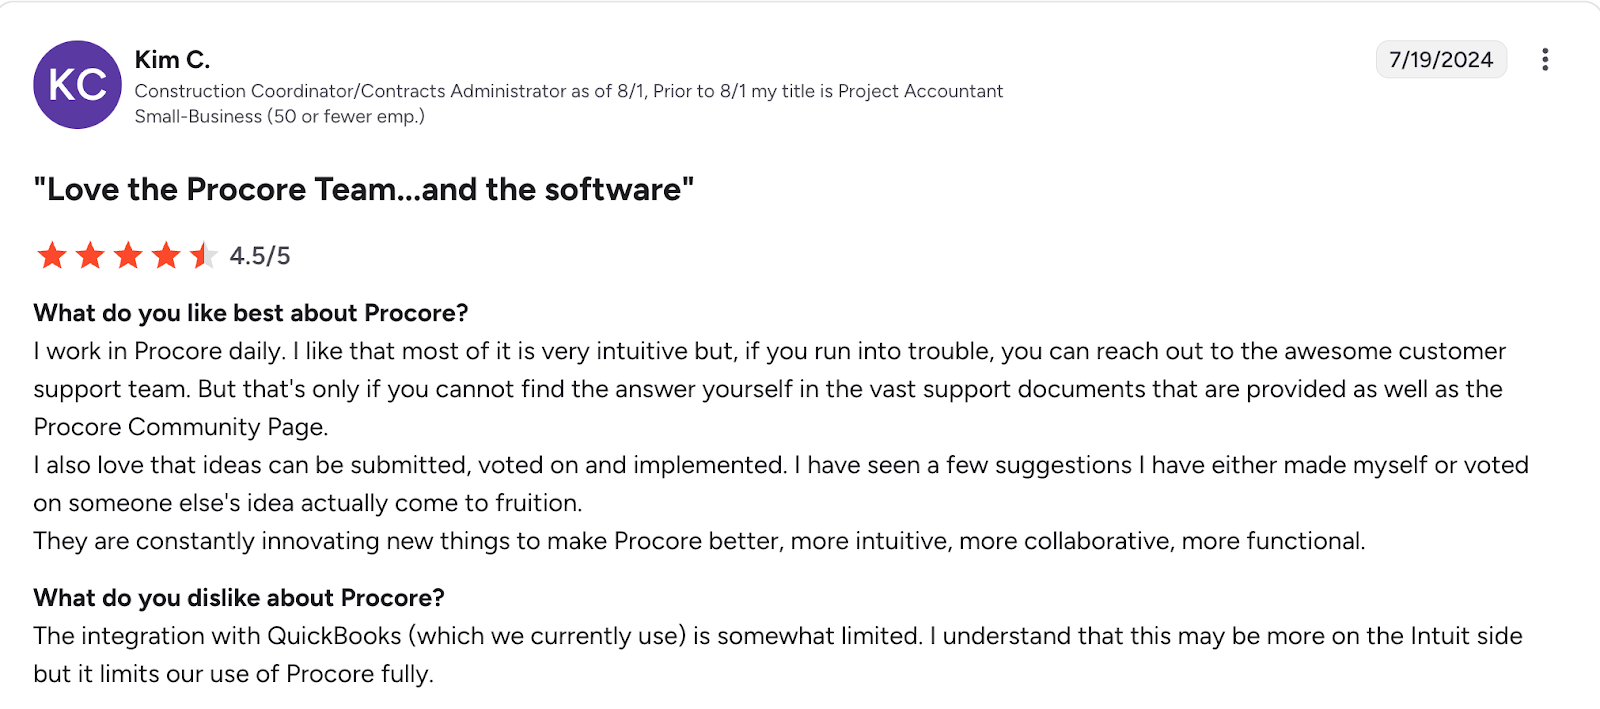Open the review title about Procore Team
The height and width of the screenshot is (709, 1600).
pos(363,189)
